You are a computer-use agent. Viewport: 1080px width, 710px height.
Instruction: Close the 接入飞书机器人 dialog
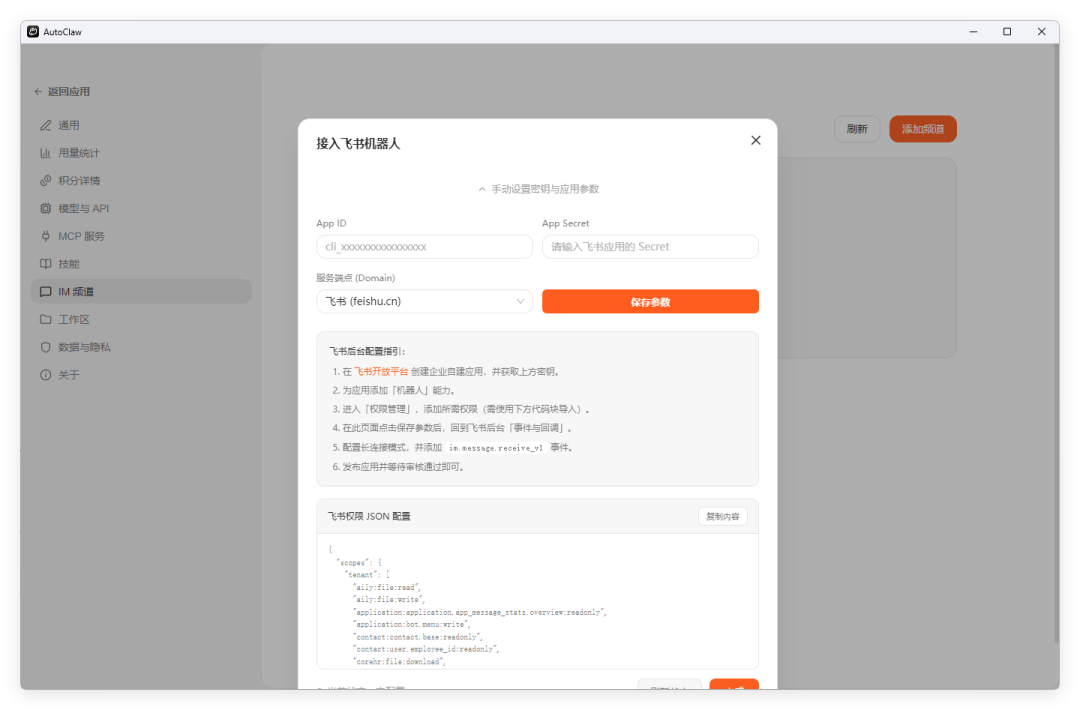coord(756,140)
